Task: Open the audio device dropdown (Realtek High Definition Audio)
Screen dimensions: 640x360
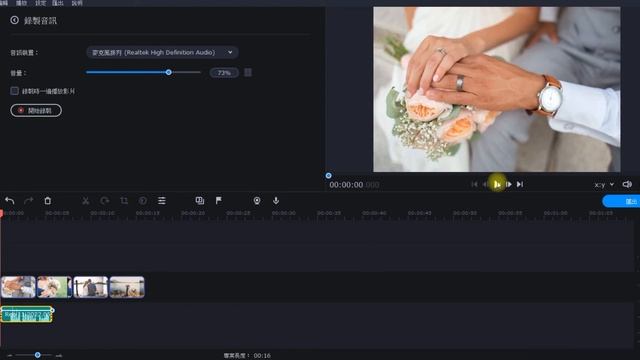Action: (162, 52)
